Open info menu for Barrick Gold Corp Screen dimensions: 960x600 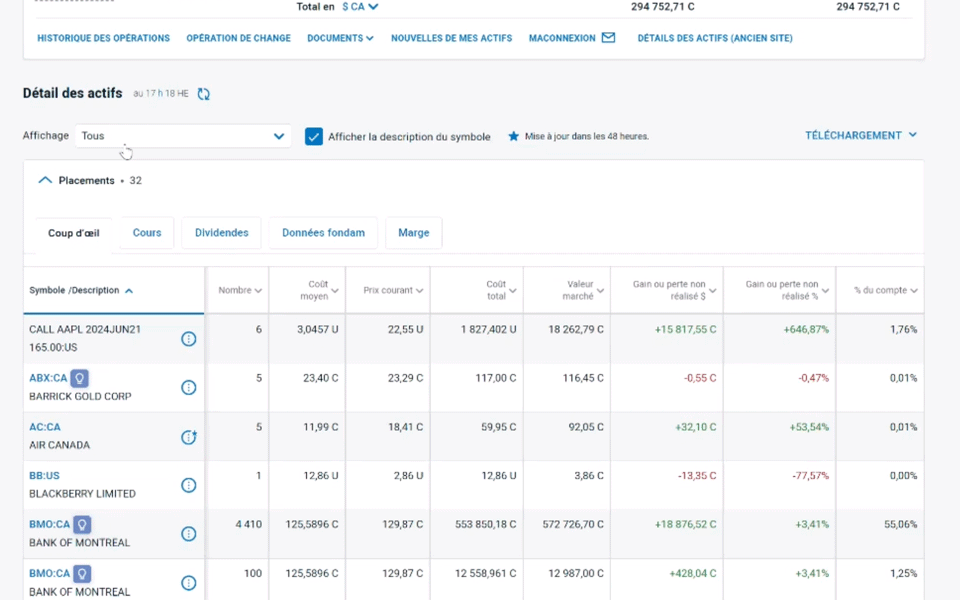pyautogui.click(x=189, y=388)
